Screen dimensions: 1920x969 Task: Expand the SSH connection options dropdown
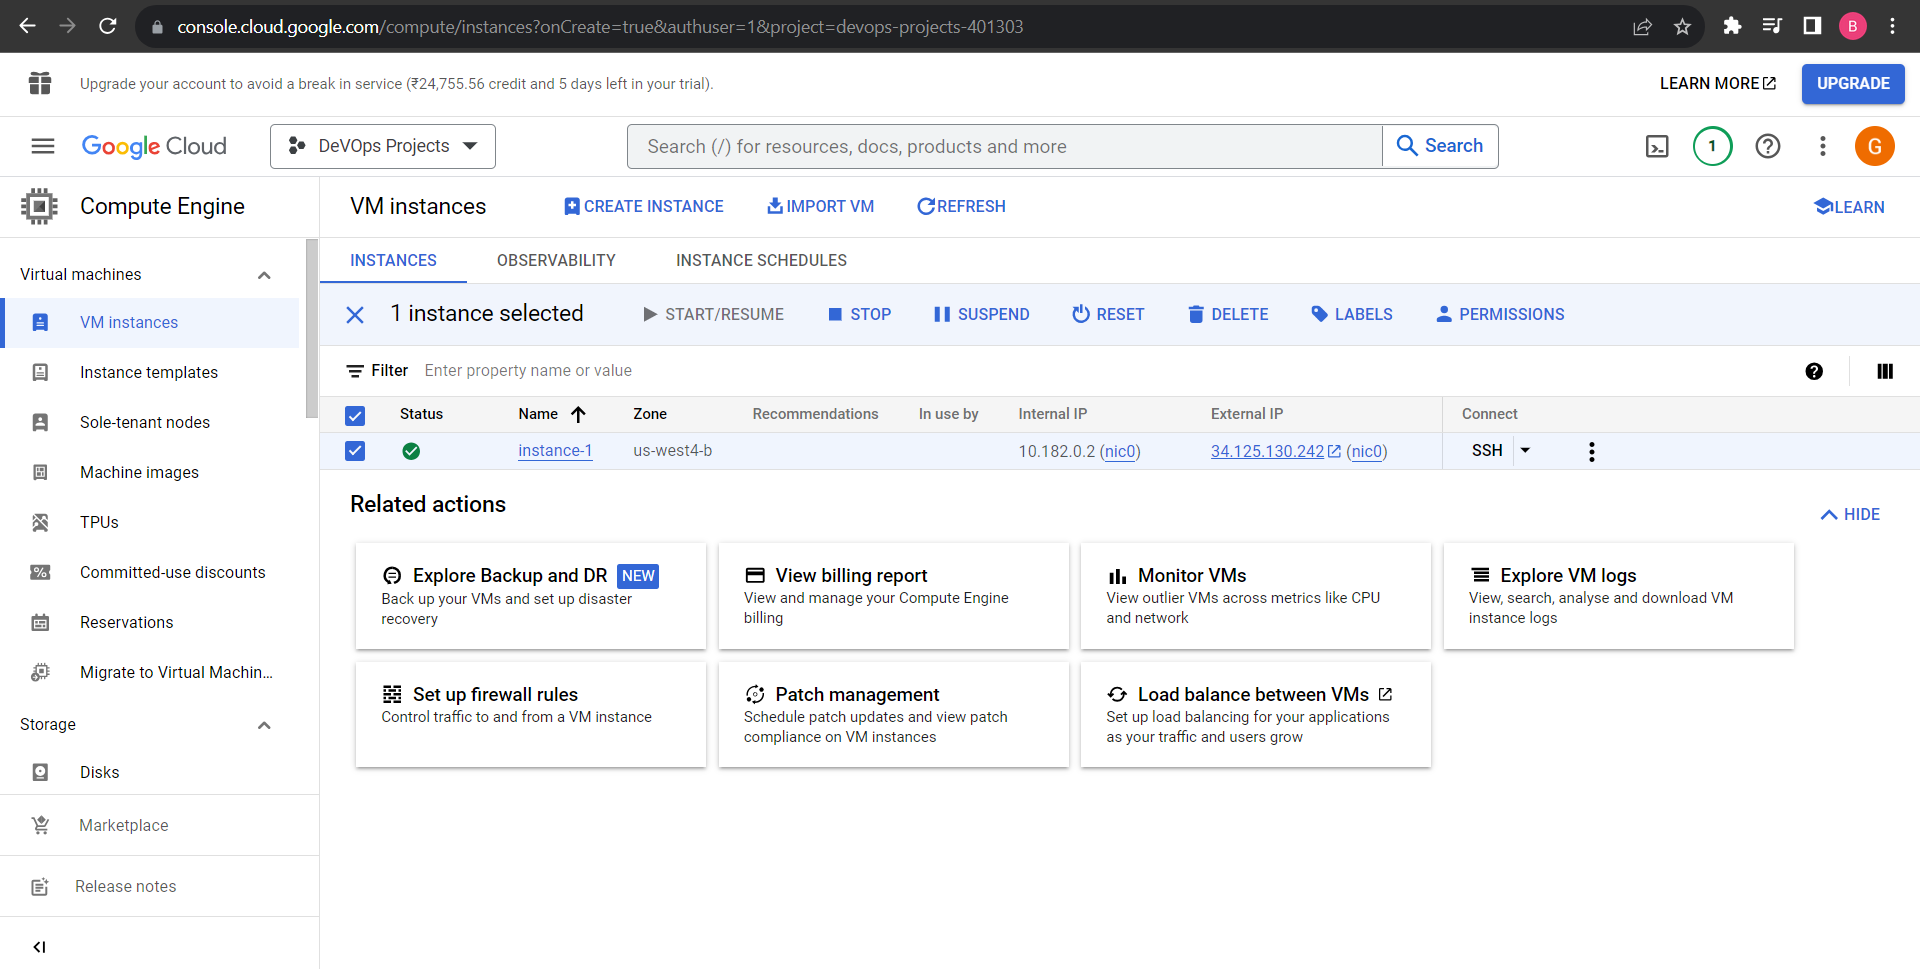(x=1525, y=451)
